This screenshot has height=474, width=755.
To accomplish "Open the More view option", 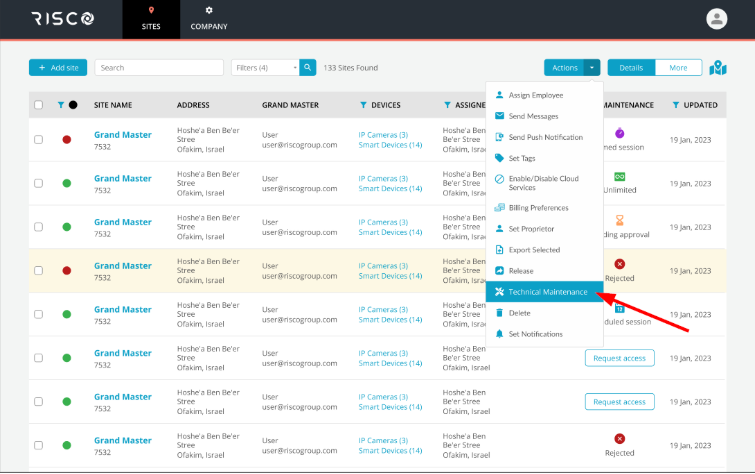I will (678, 68).
